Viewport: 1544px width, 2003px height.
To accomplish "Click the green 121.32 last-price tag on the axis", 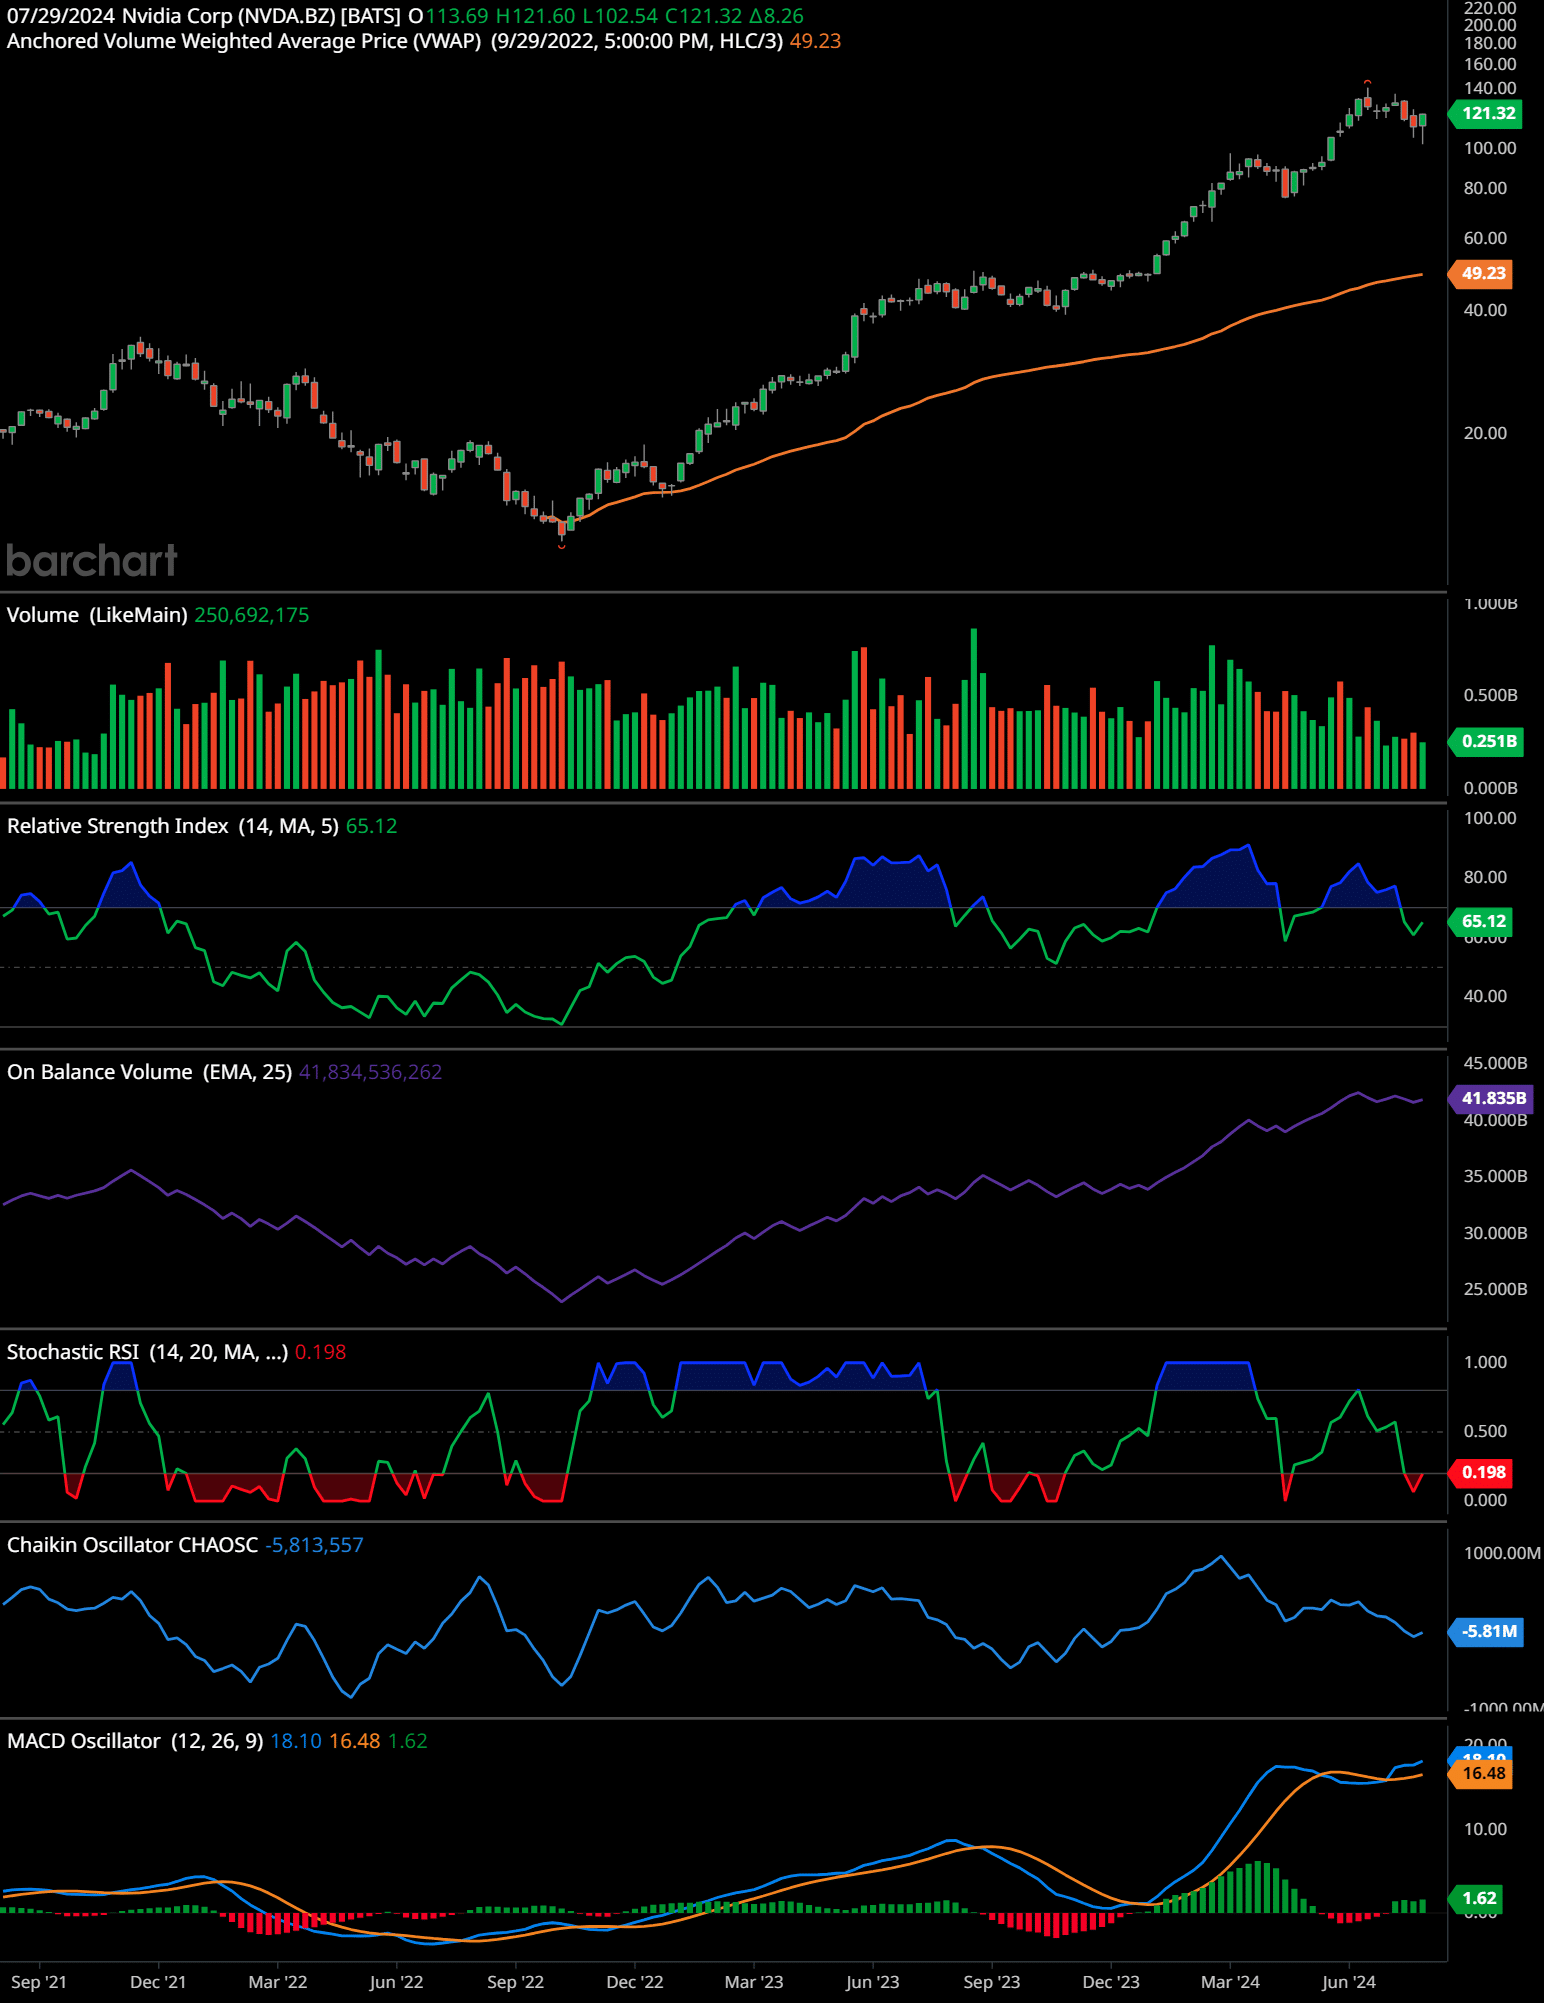I will click(x=1485, y=113).
